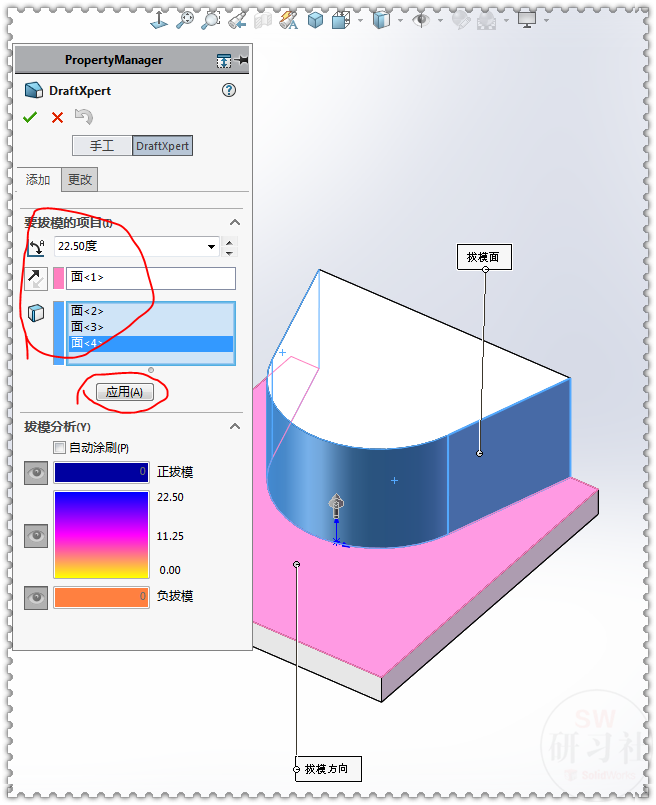Open dropdown arrow beside eye visibility icon
The height and width of the screenshot is (805, 656).
click(440, 21)
